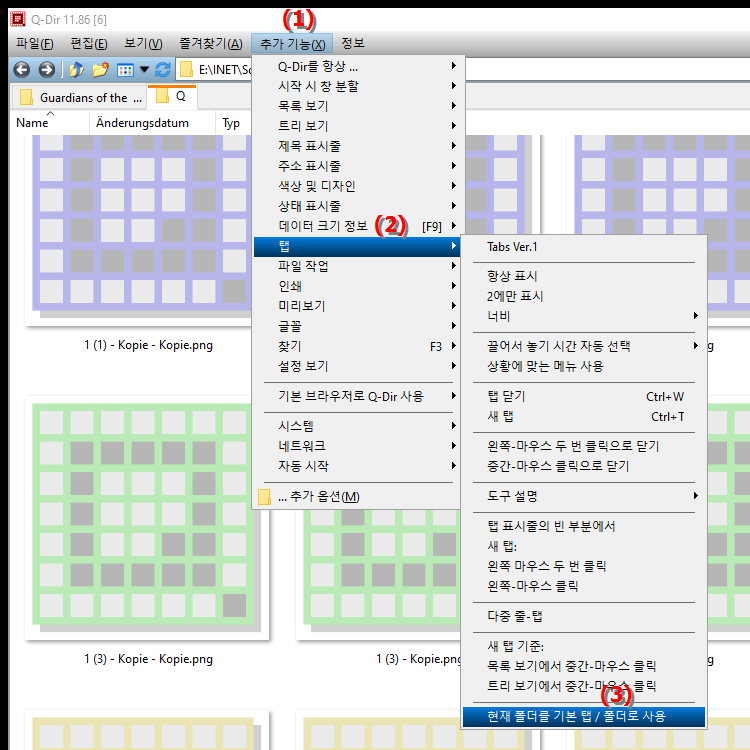
Task: Toggle 중간-마우스 클릭으로 닫기
Action: [x=584, y=466]
